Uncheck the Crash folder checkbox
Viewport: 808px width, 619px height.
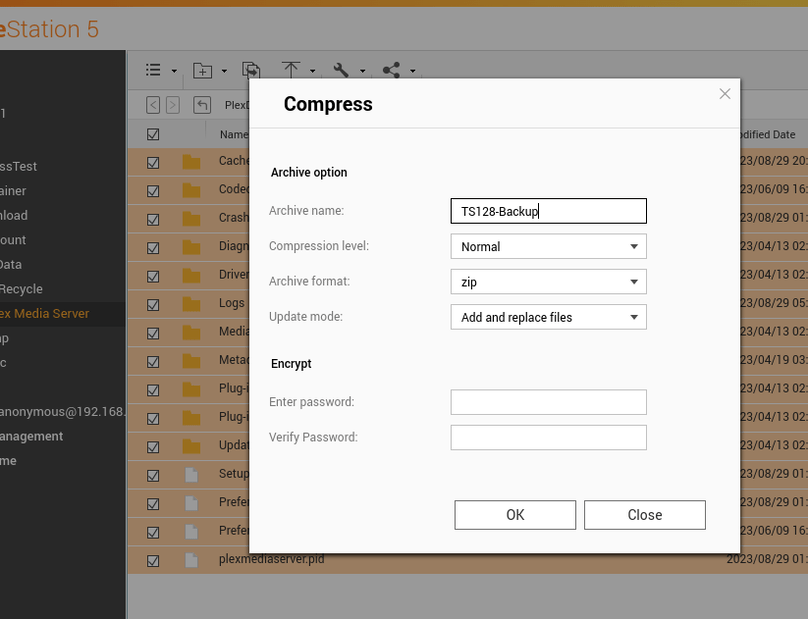tap(153, 220)
